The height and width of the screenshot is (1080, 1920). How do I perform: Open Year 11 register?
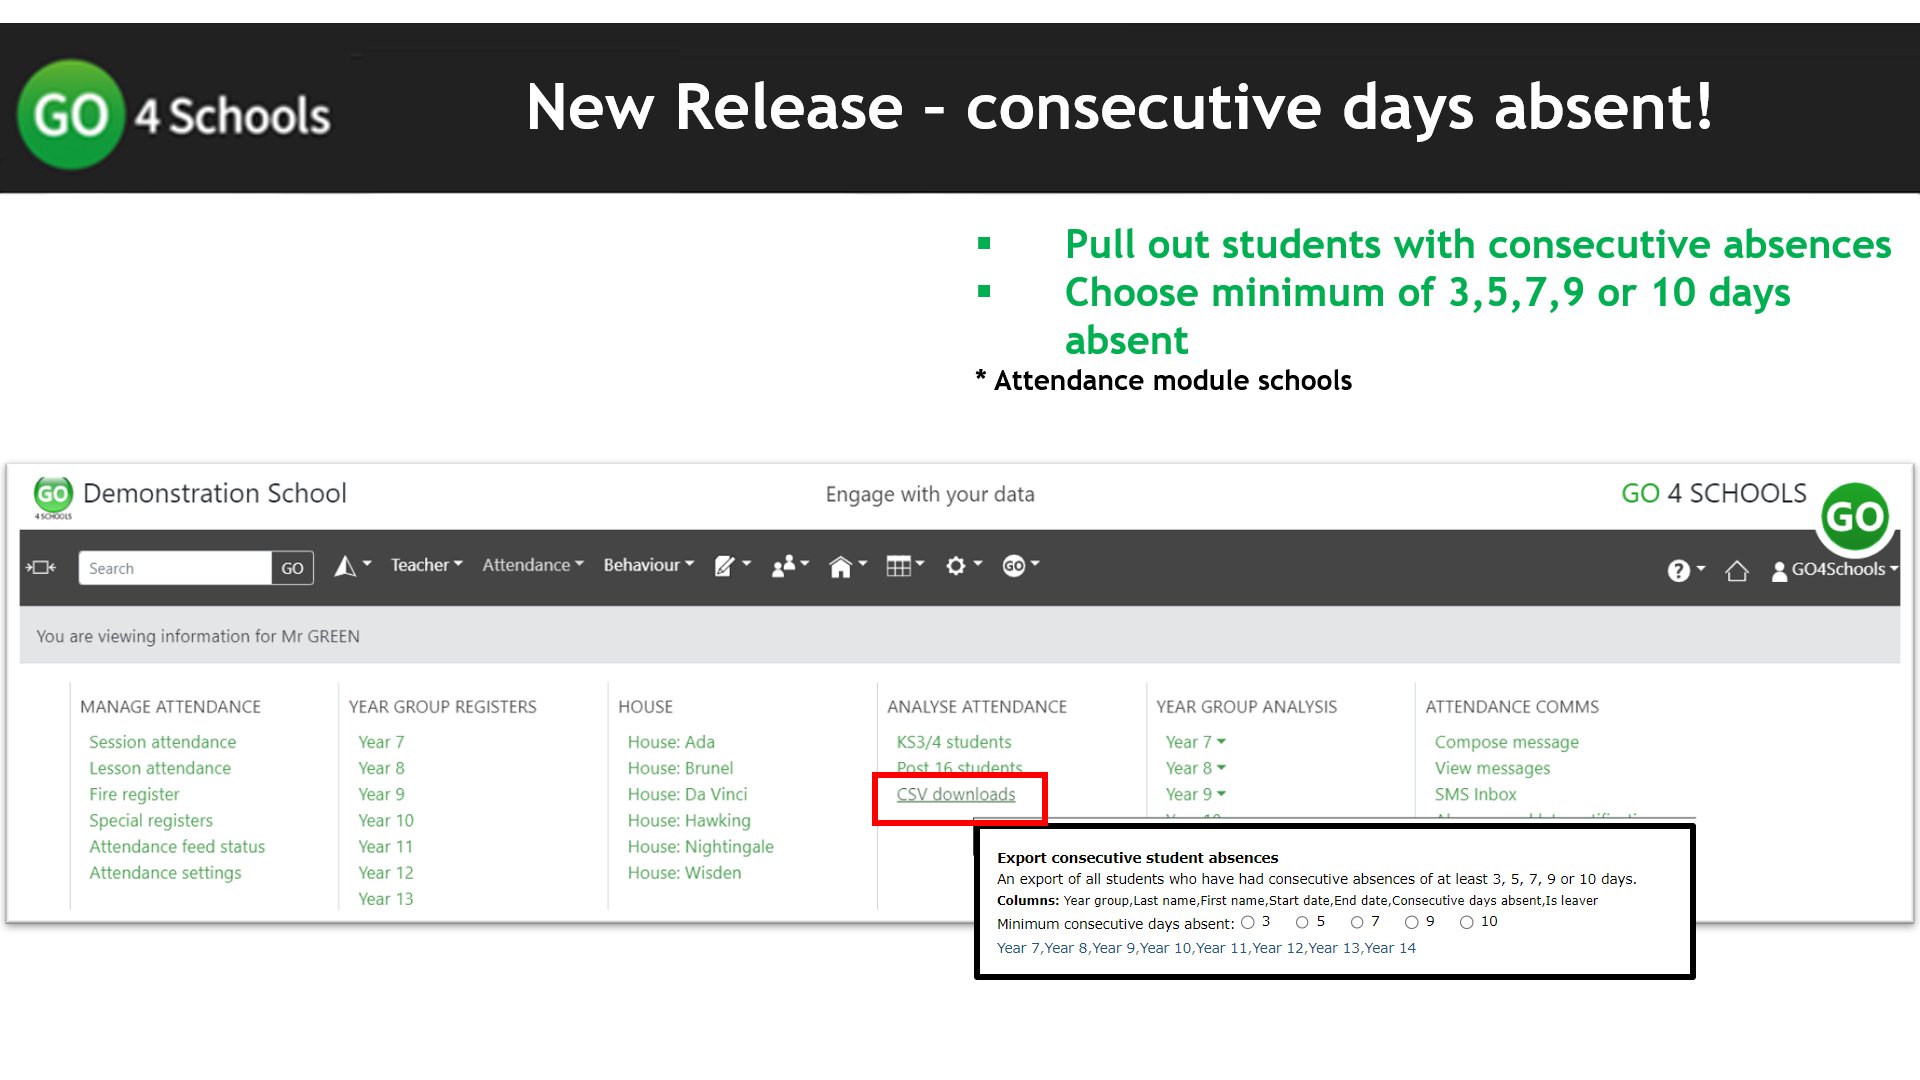[386, 846]
